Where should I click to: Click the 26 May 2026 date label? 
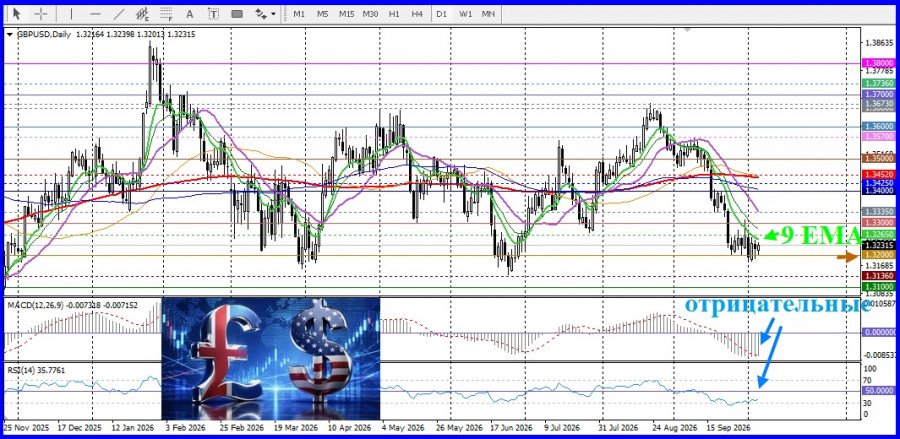tap(457, 428)
